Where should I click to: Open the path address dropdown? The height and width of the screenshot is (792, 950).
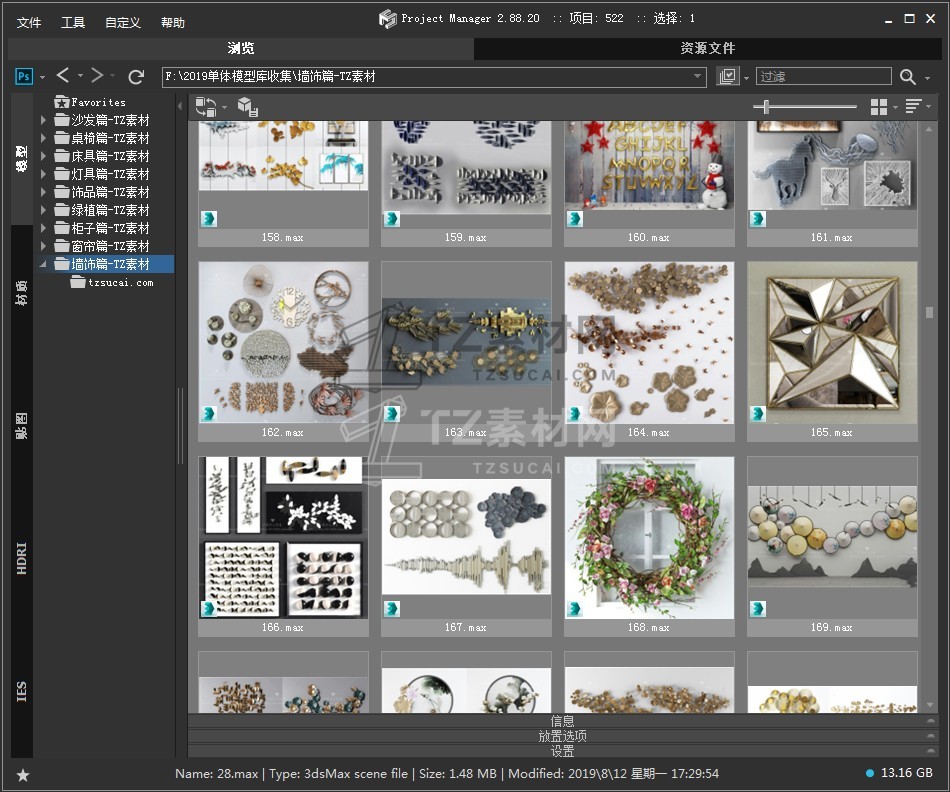tap(698, 77)
